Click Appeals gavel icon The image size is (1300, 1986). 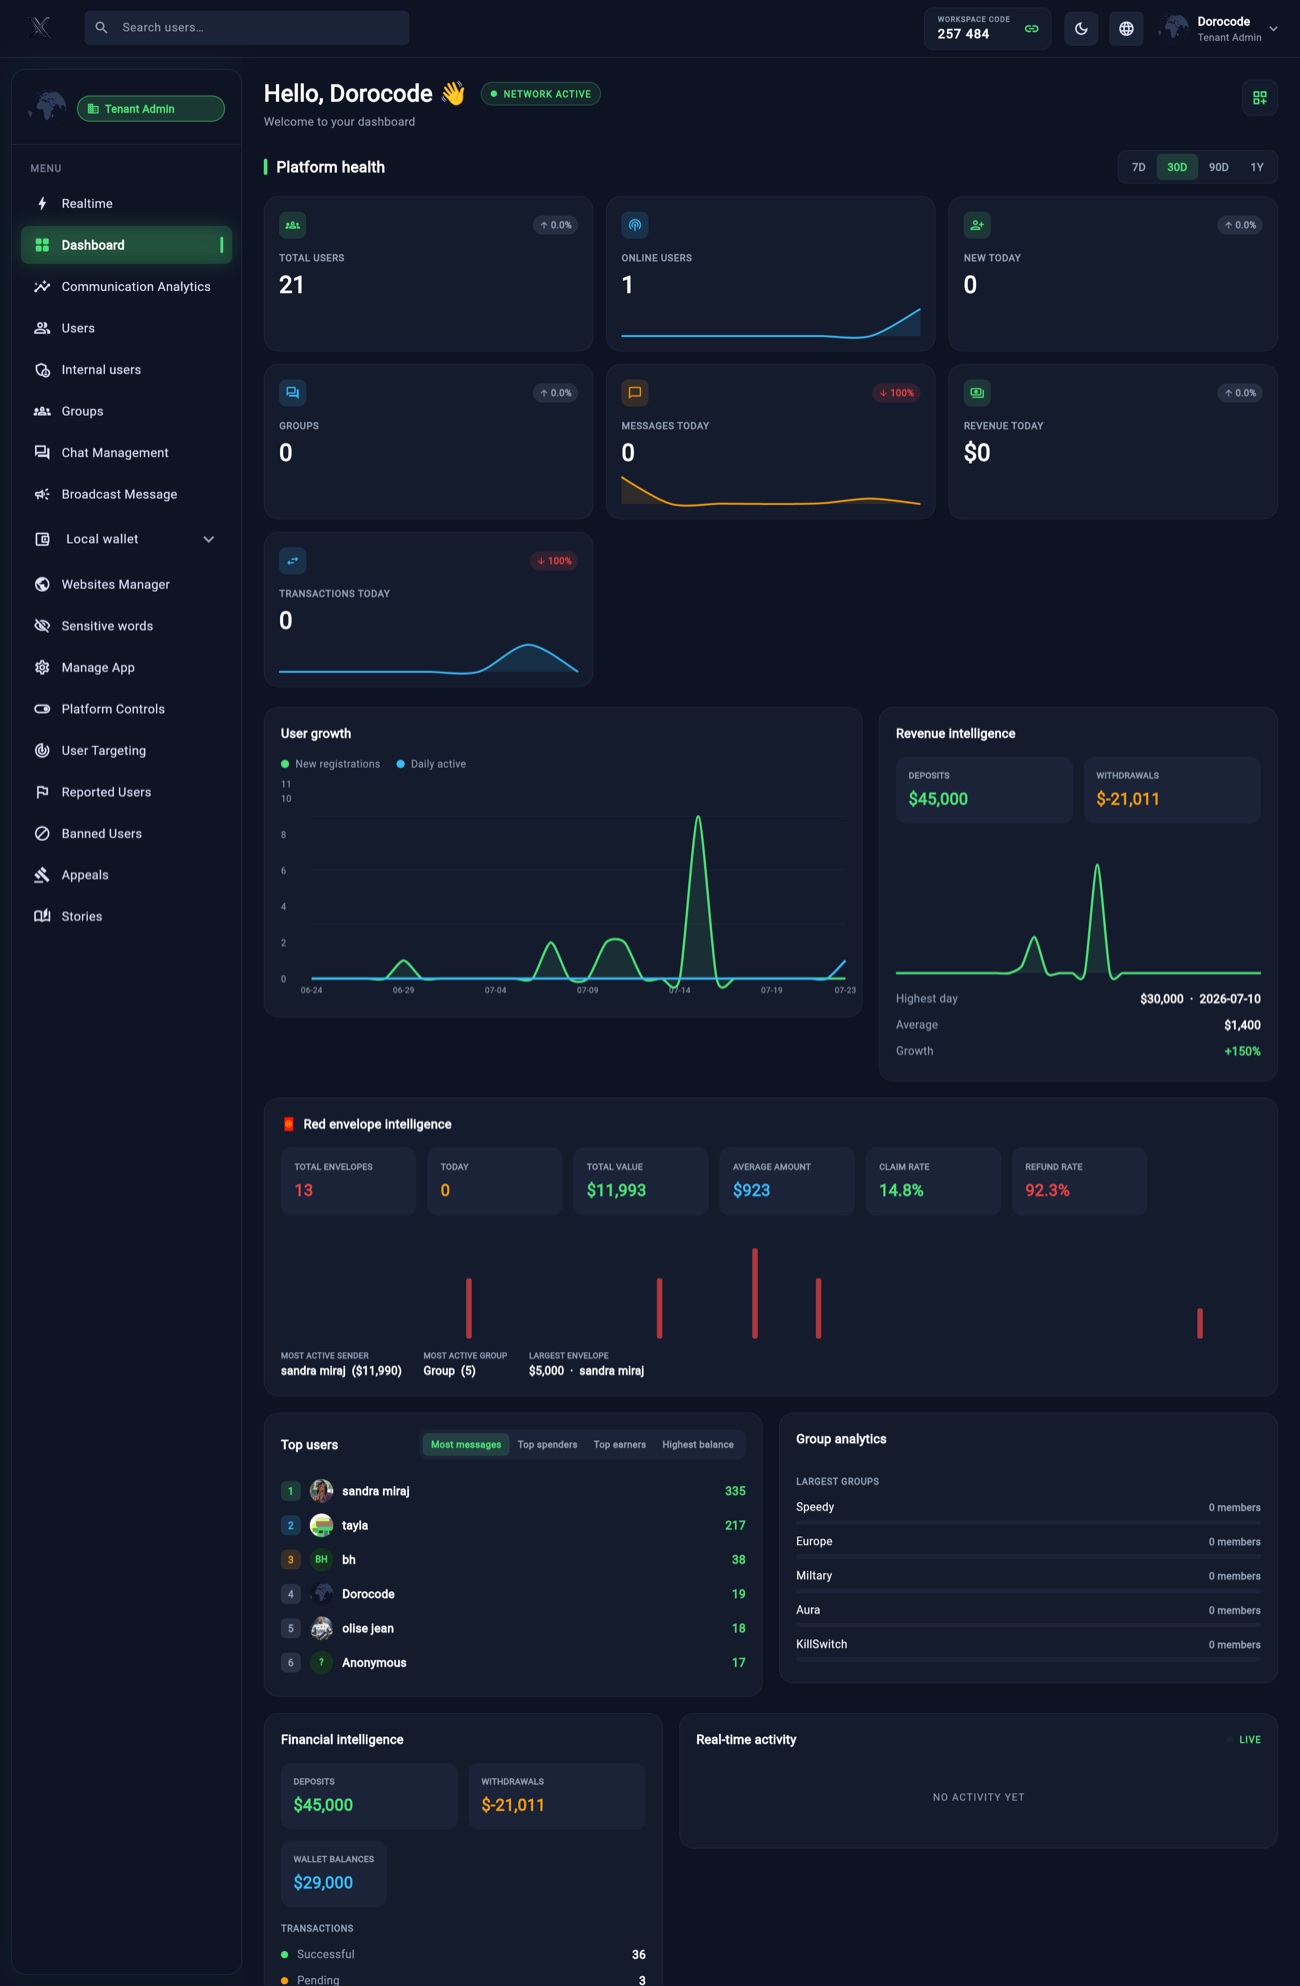coord(42,875)
